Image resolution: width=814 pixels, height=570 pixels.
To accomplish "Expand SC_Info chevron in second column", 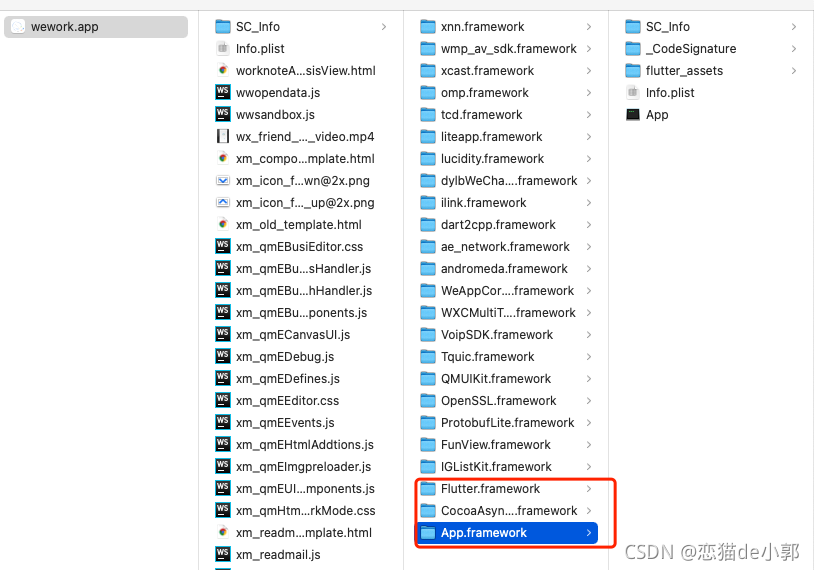I will pos(384,26).
